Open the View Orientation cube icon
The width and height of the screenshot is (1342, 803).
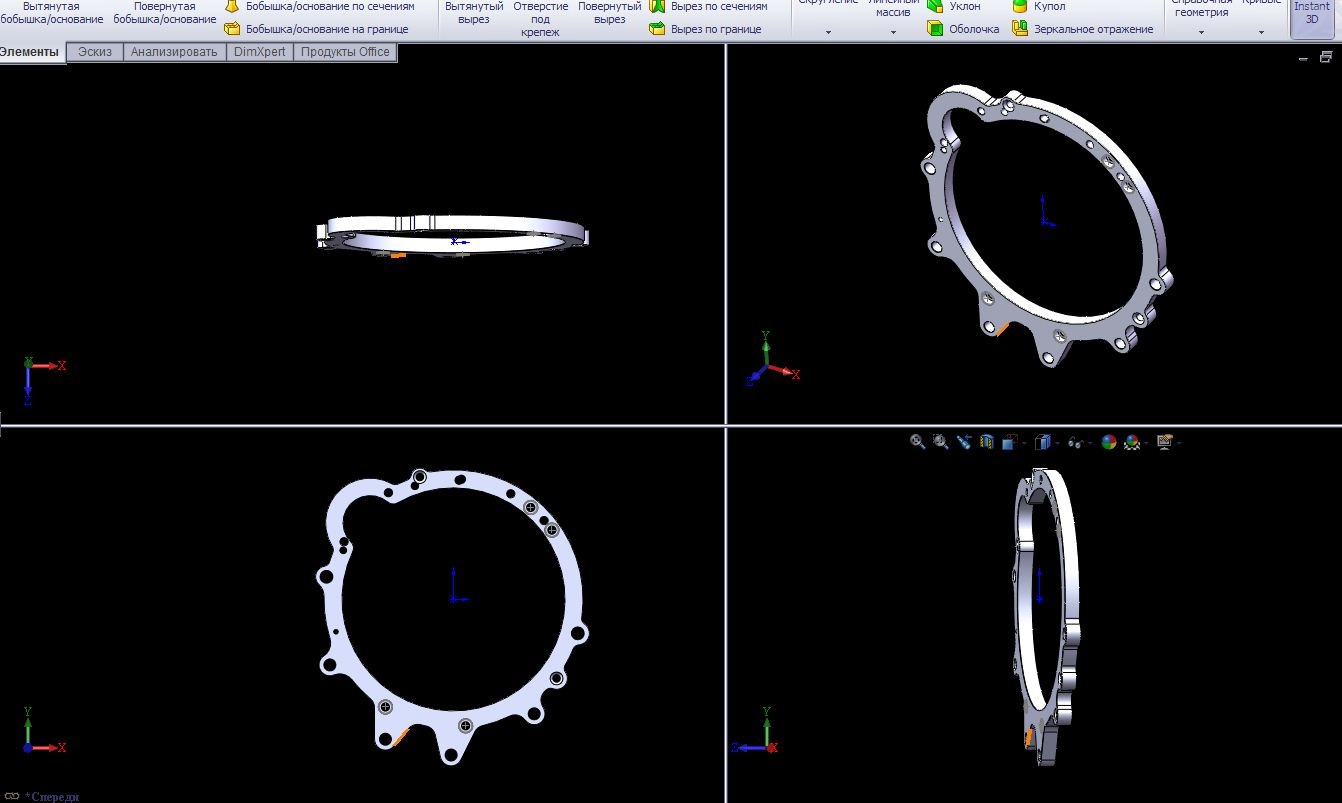pyautogui.click(x=1010, y=441)
